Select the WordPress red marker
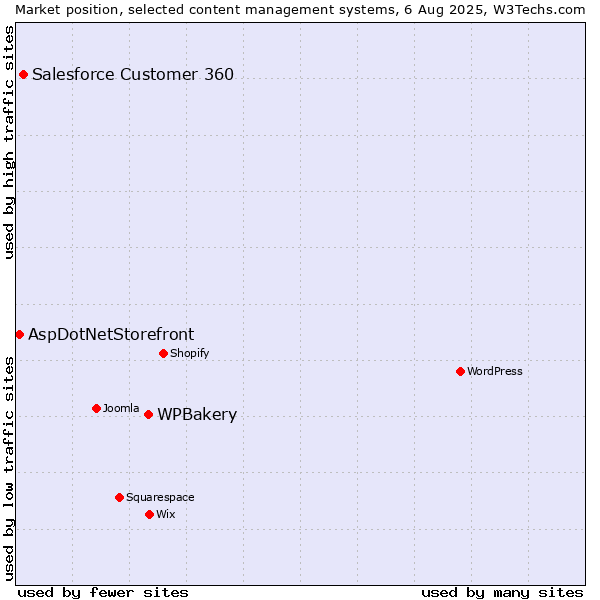The image size is (600, 600). point(460,372)
